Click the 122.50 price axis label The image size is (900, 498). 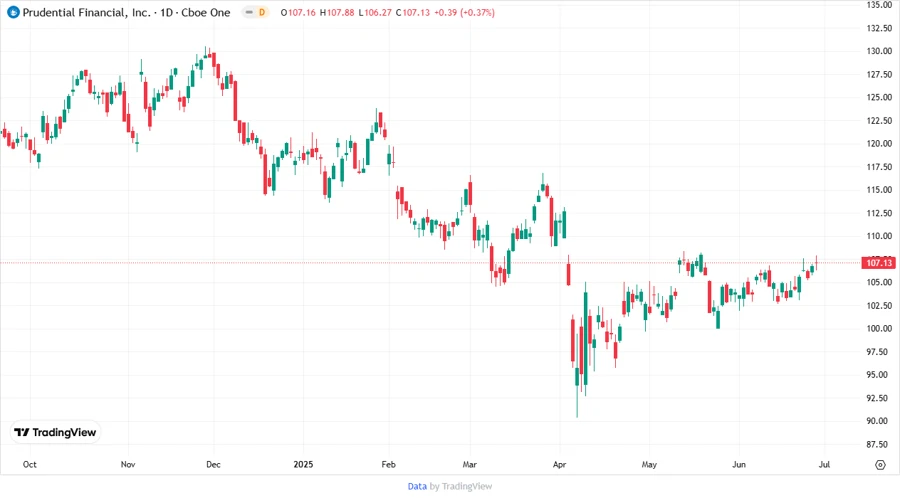pyautogui.click(x=879, y=120)
